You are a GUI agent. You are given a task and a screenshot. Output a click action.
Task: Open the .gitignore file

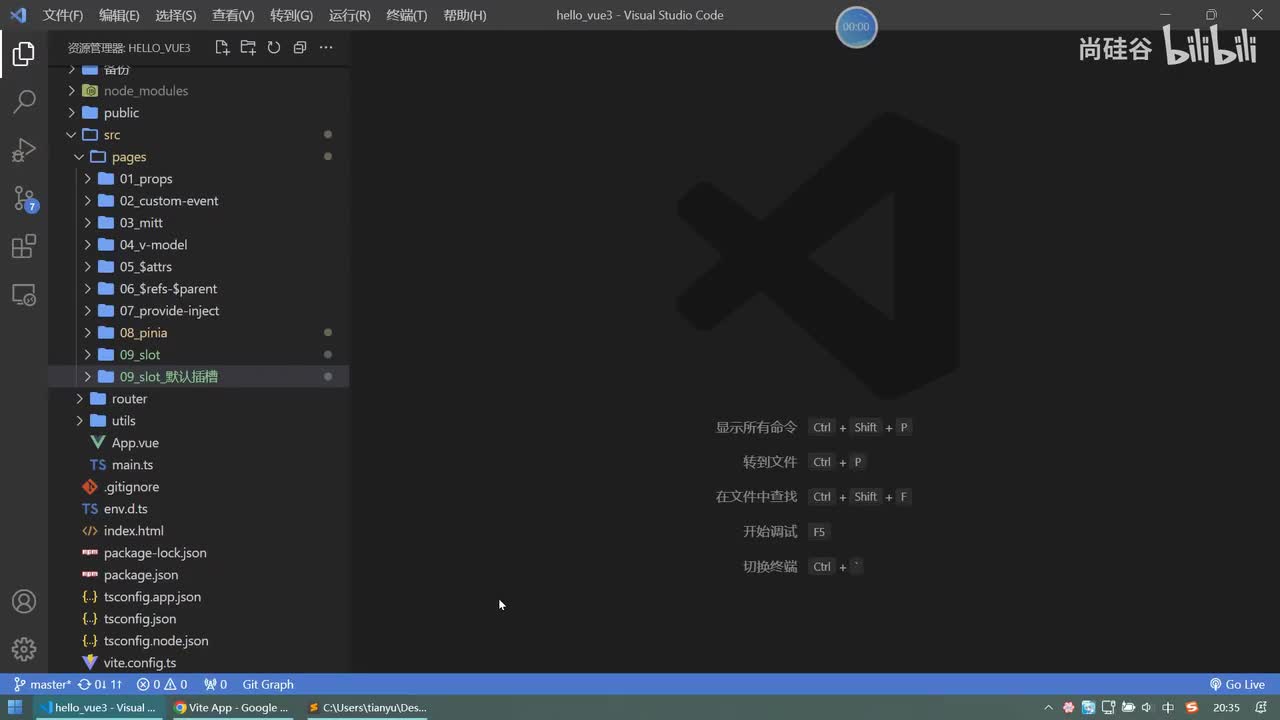click(198, 487)
